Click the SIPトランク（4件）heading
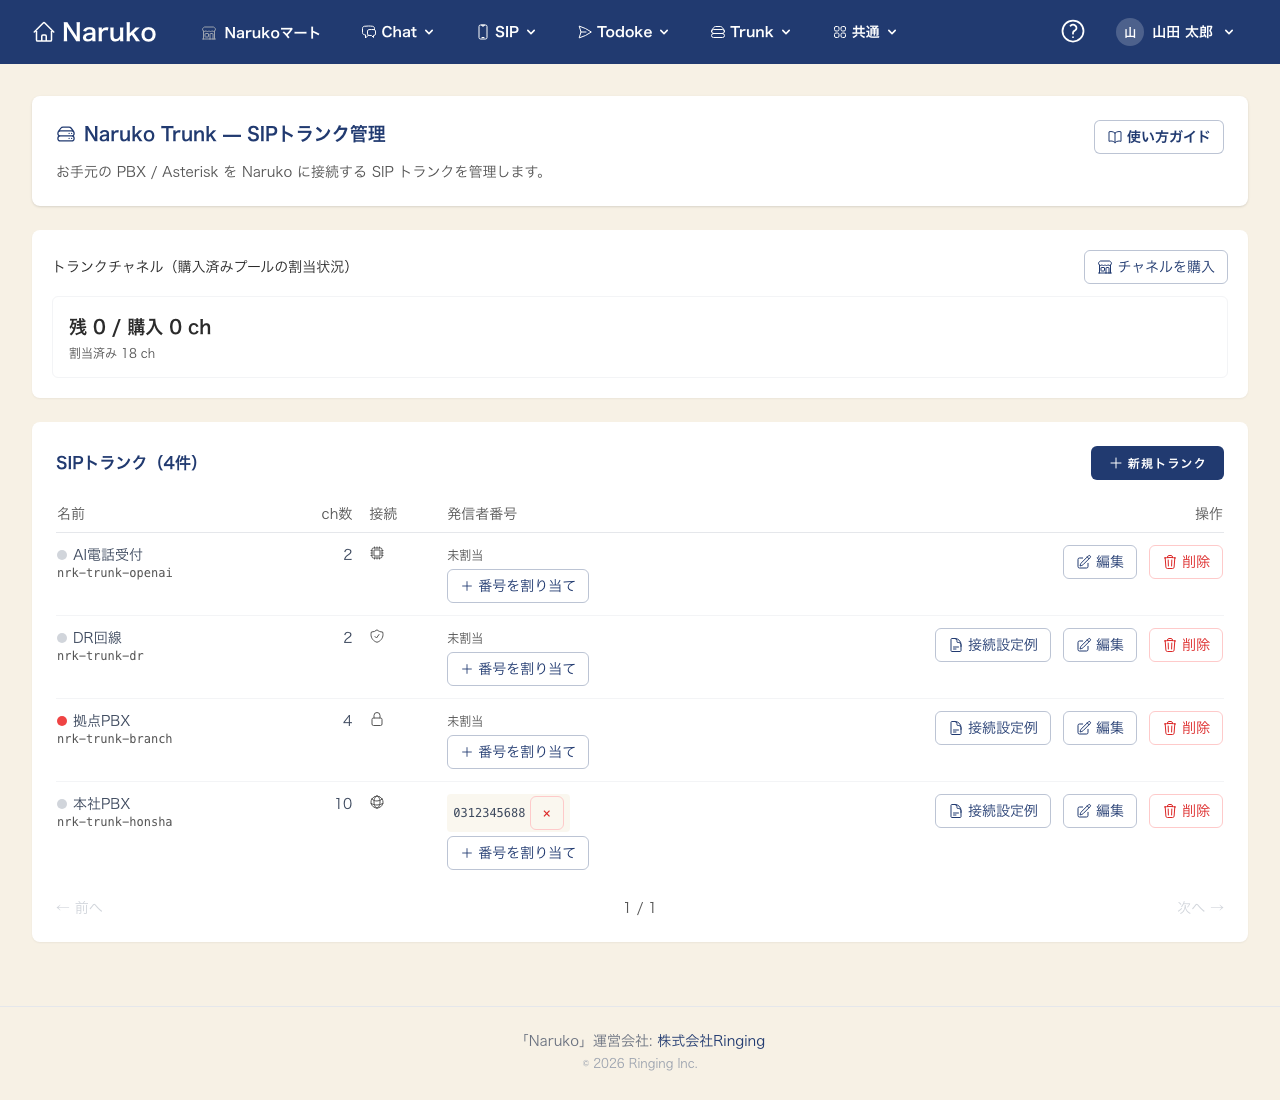Viewport: 1280px width, 1100px height. click(x=127, y=463)
